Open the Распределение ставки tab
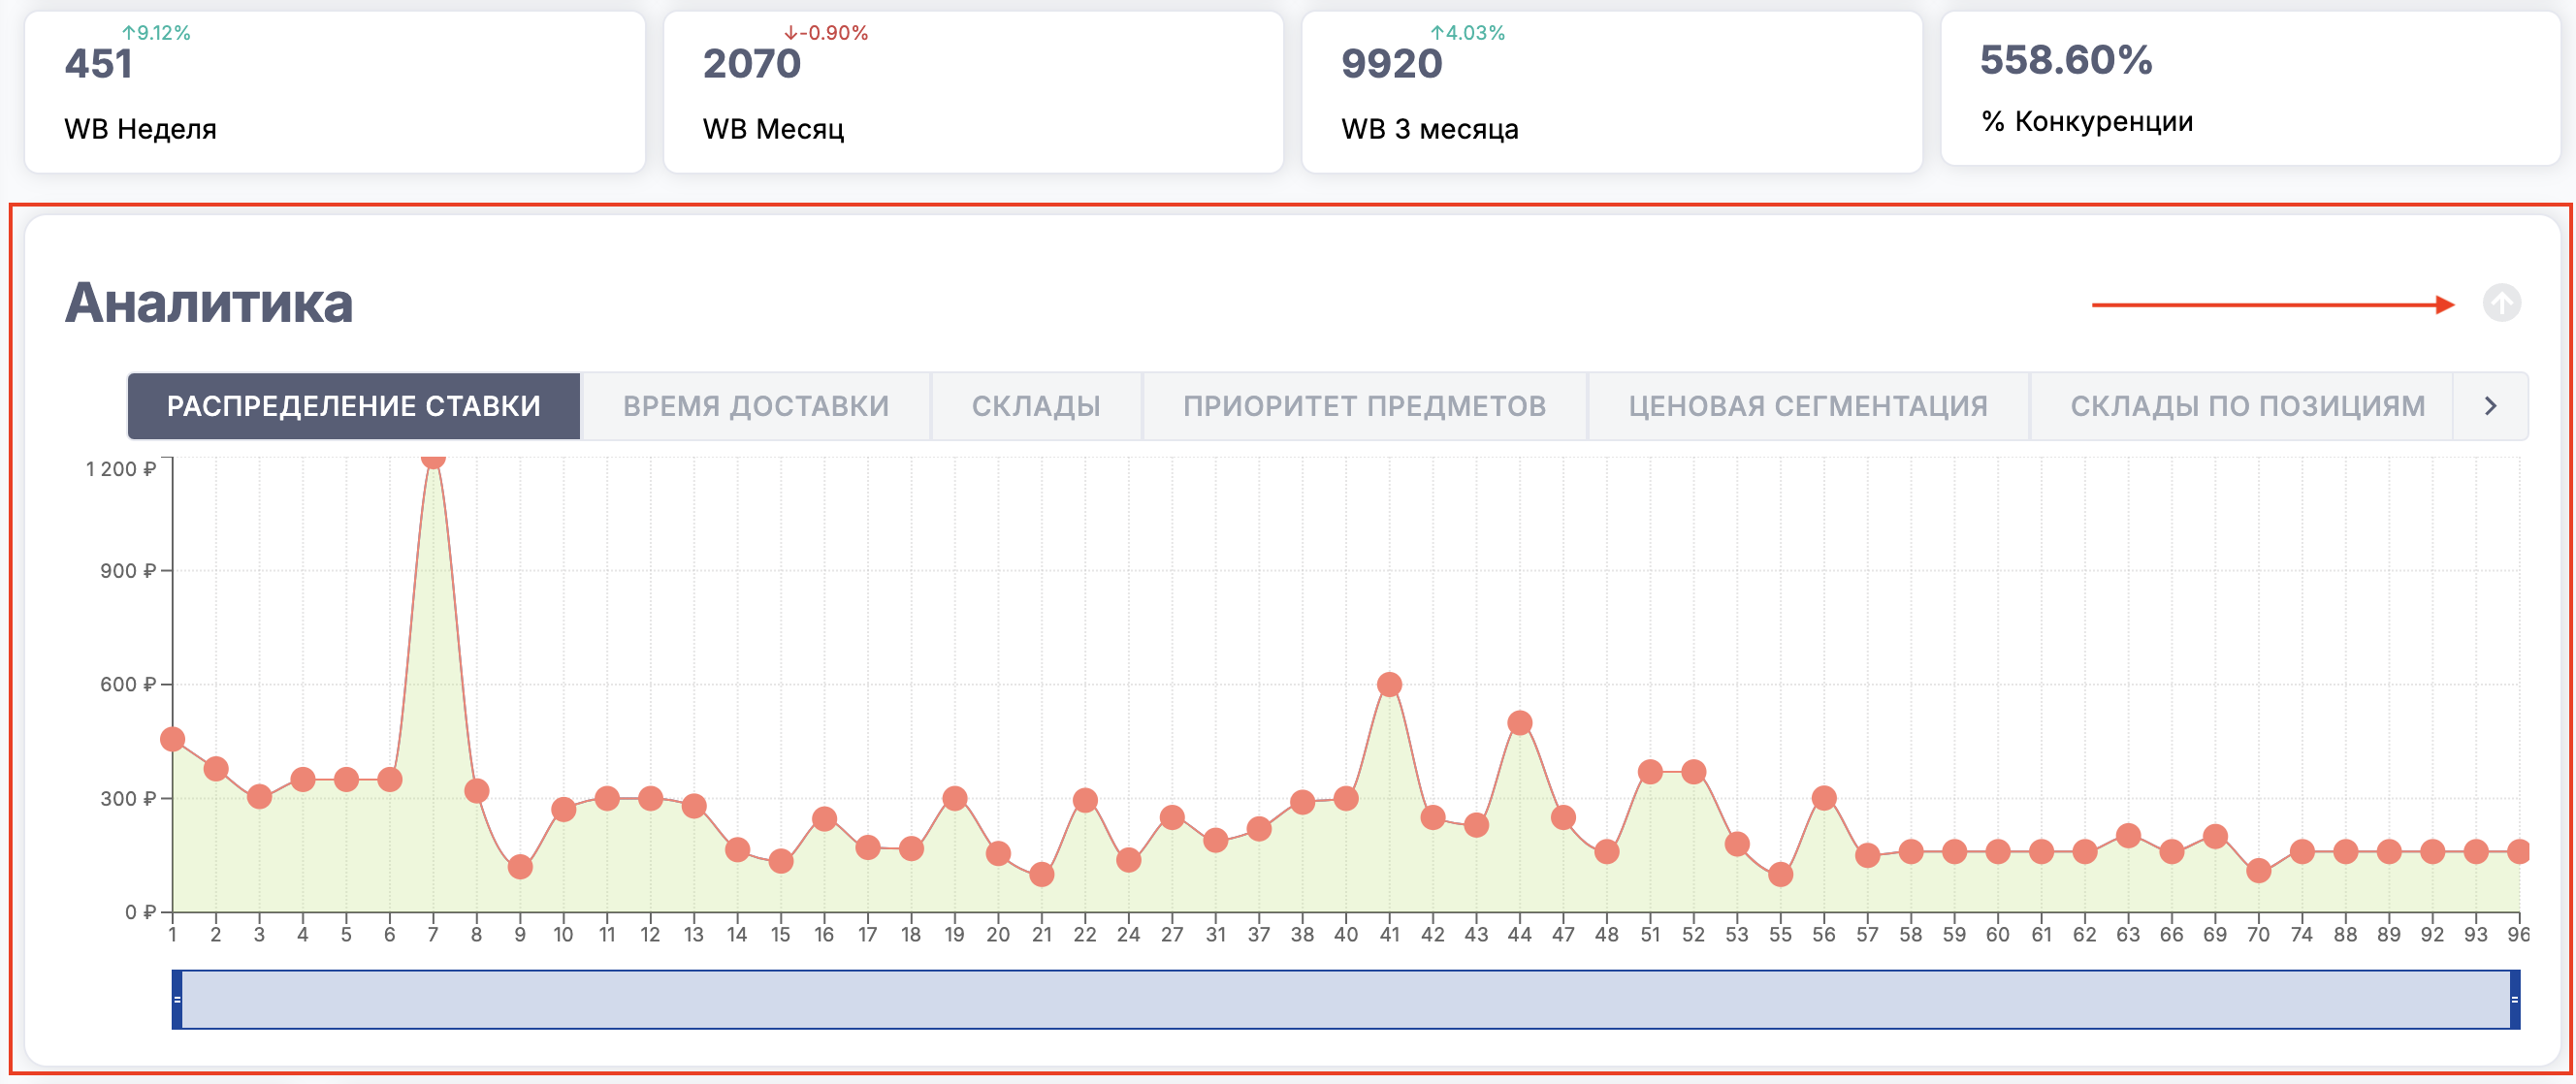Image resolution: width=2576 pixels, height=1084 pixels. 353,406
